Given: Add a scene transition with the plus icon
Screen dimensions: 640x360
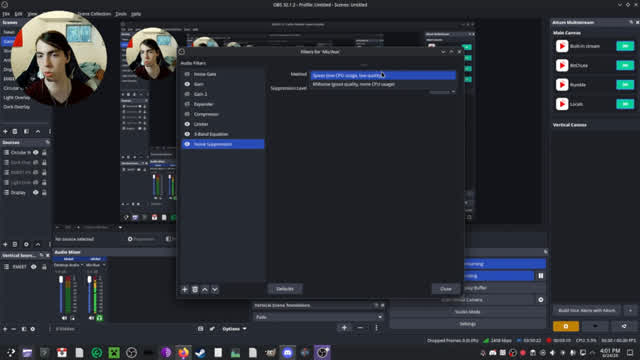Looking at the screenshot, I should tap(344, 328).
